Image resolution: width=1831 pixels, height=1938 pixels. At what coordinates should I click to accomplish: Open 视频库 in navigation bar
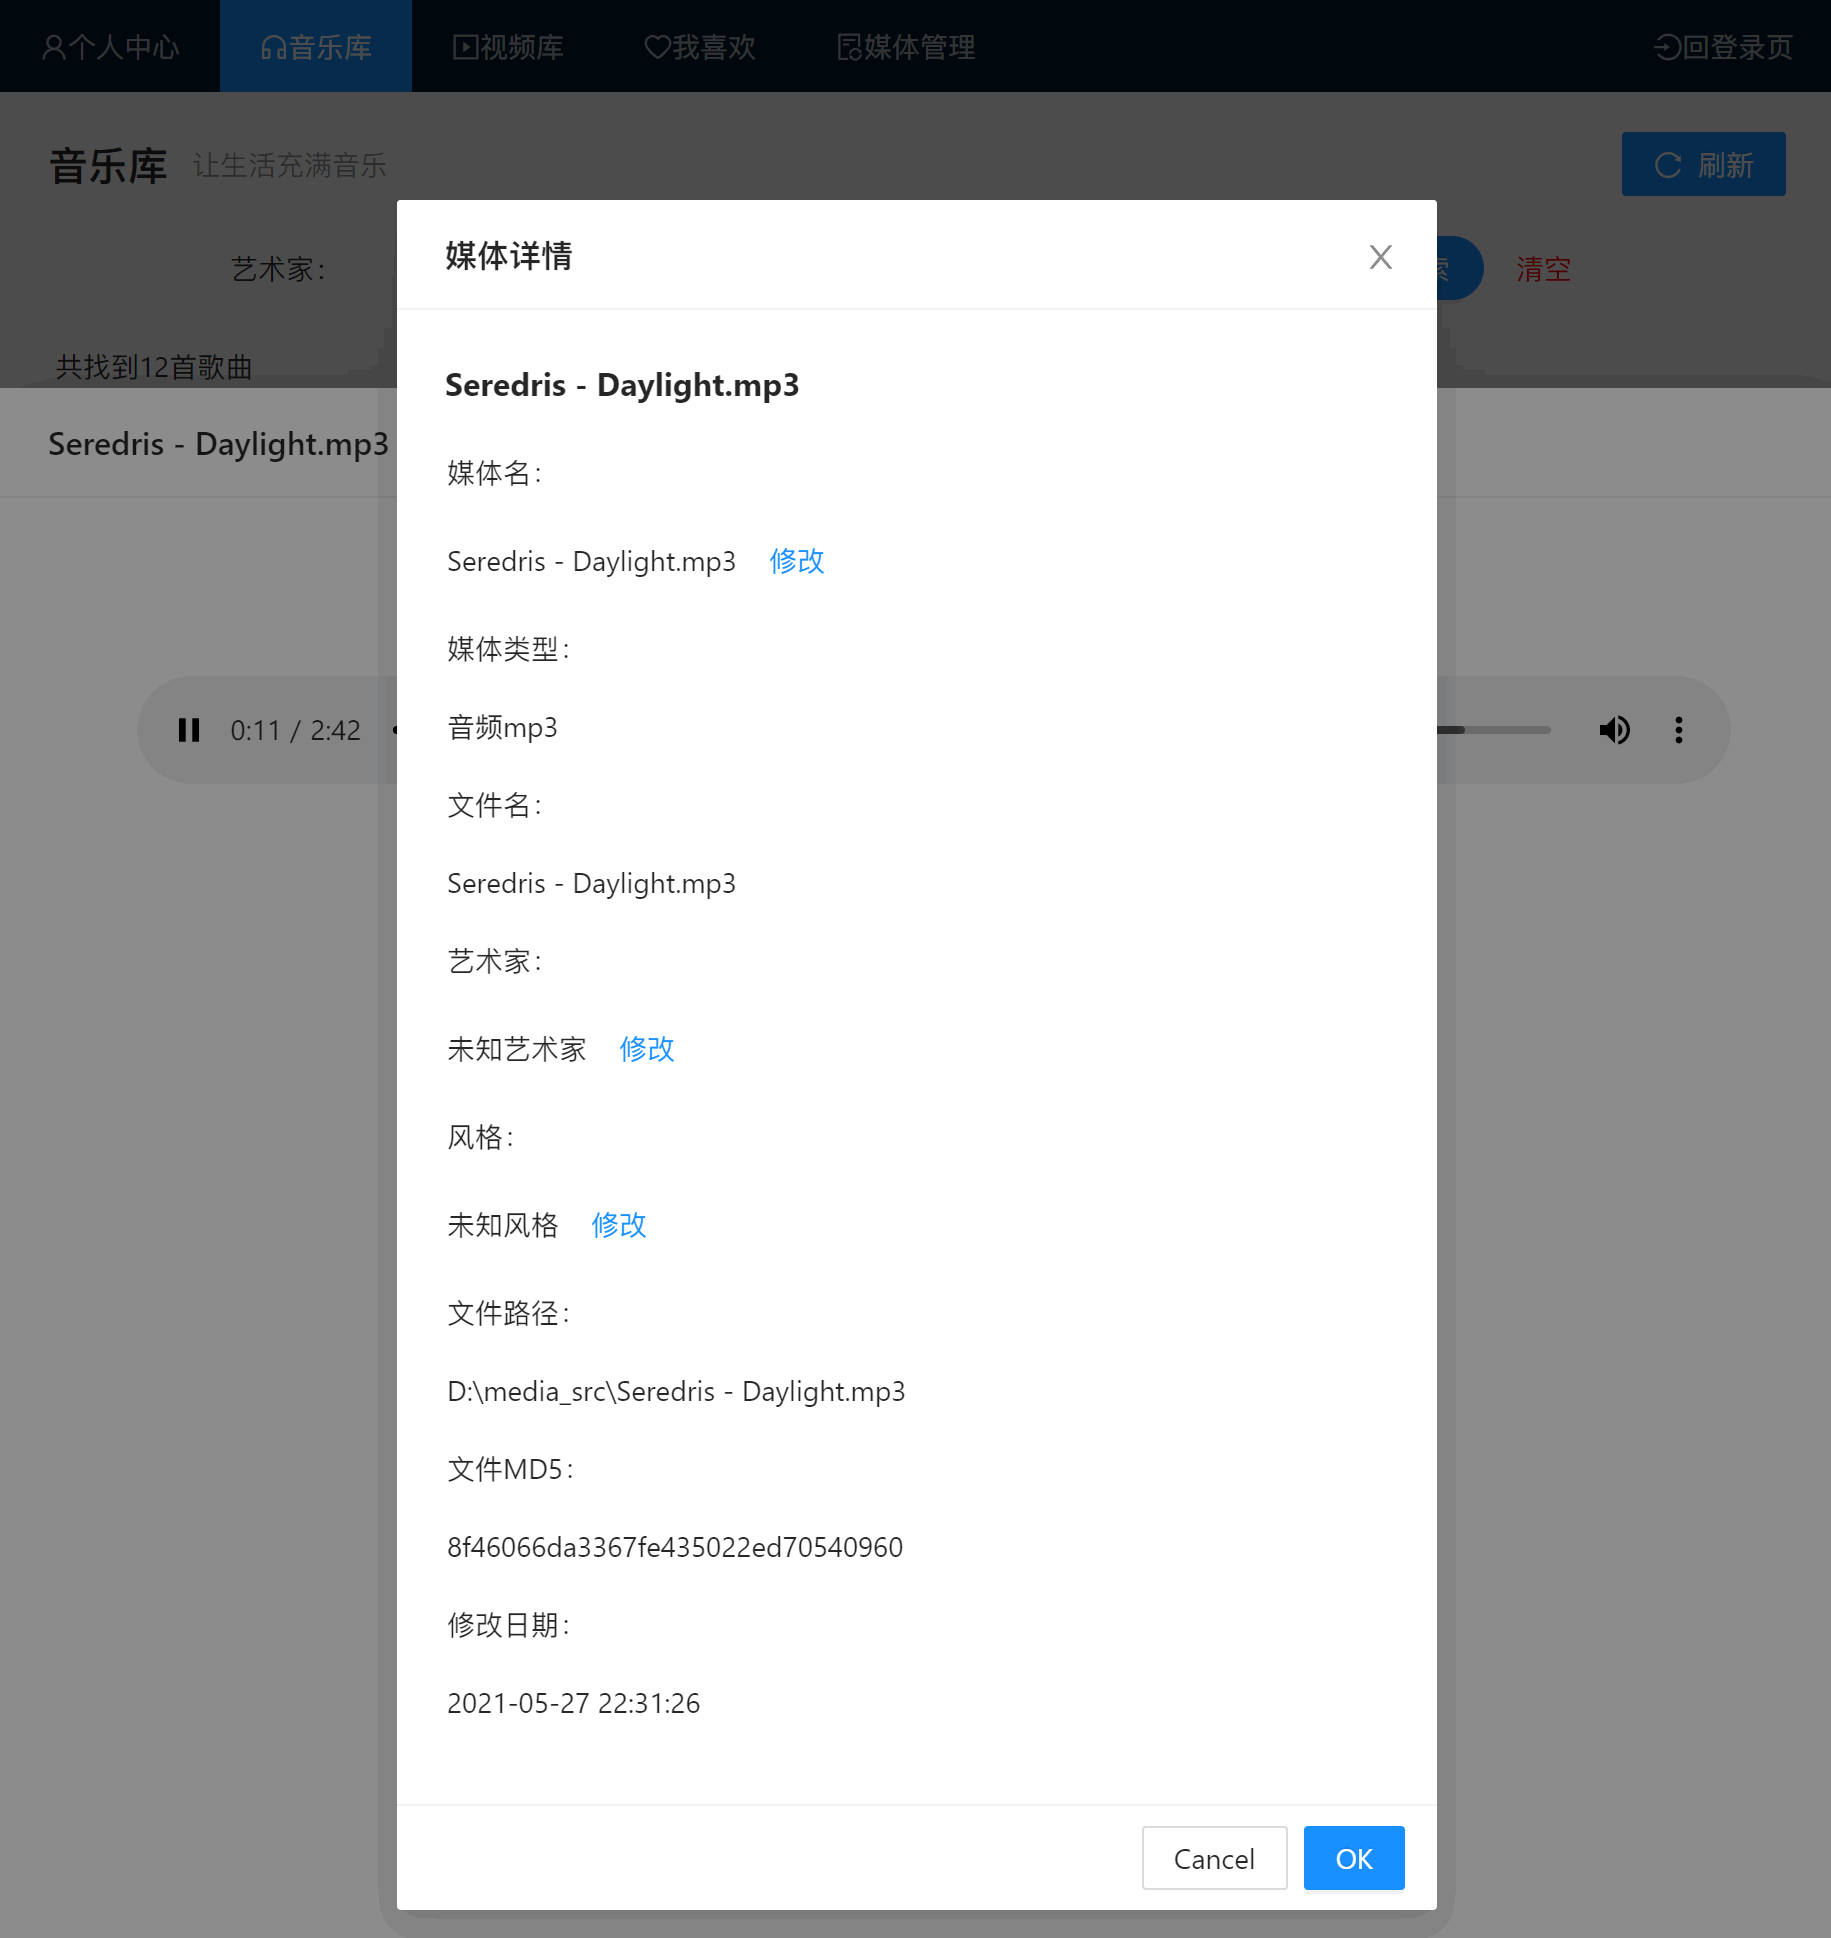[x=508, y=46]
